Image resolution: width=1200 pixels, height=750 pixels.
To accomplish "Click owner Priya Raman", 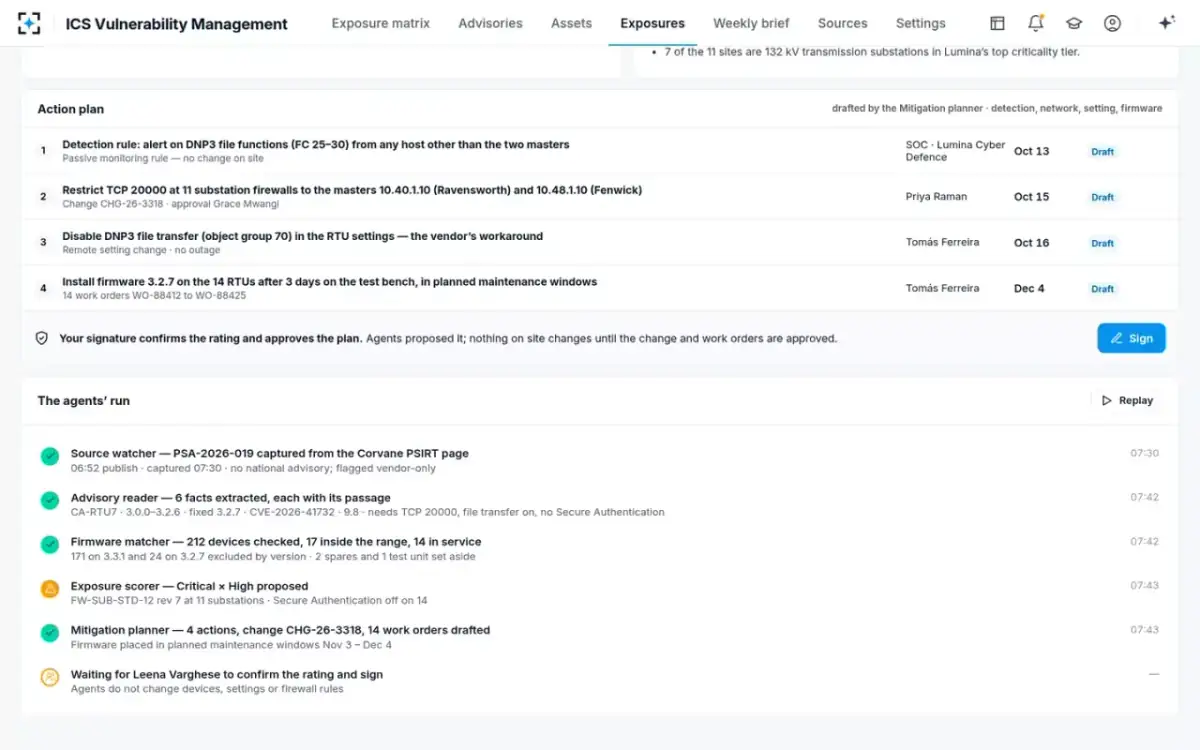I will (936, 197).
